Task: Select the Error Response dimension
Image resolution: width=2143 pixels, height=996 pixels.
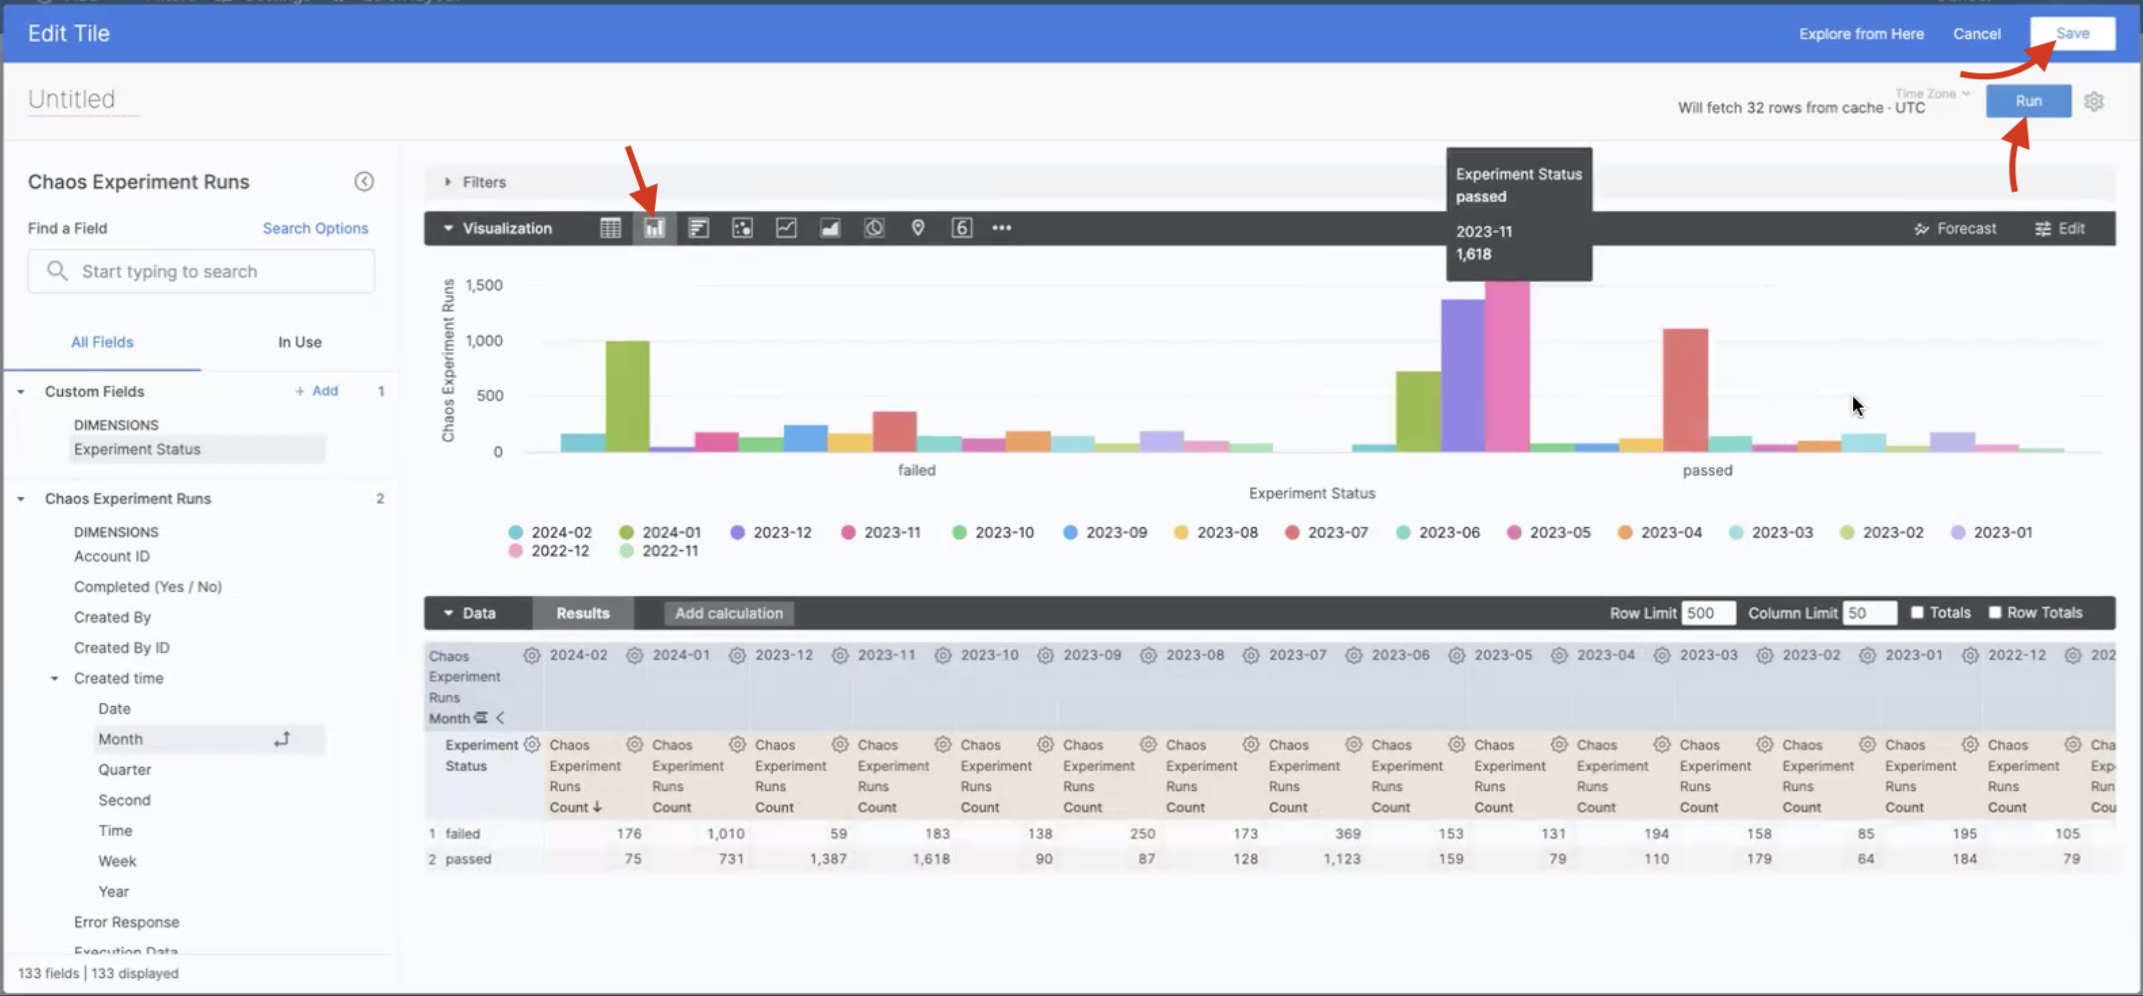Action: point(127,922)
